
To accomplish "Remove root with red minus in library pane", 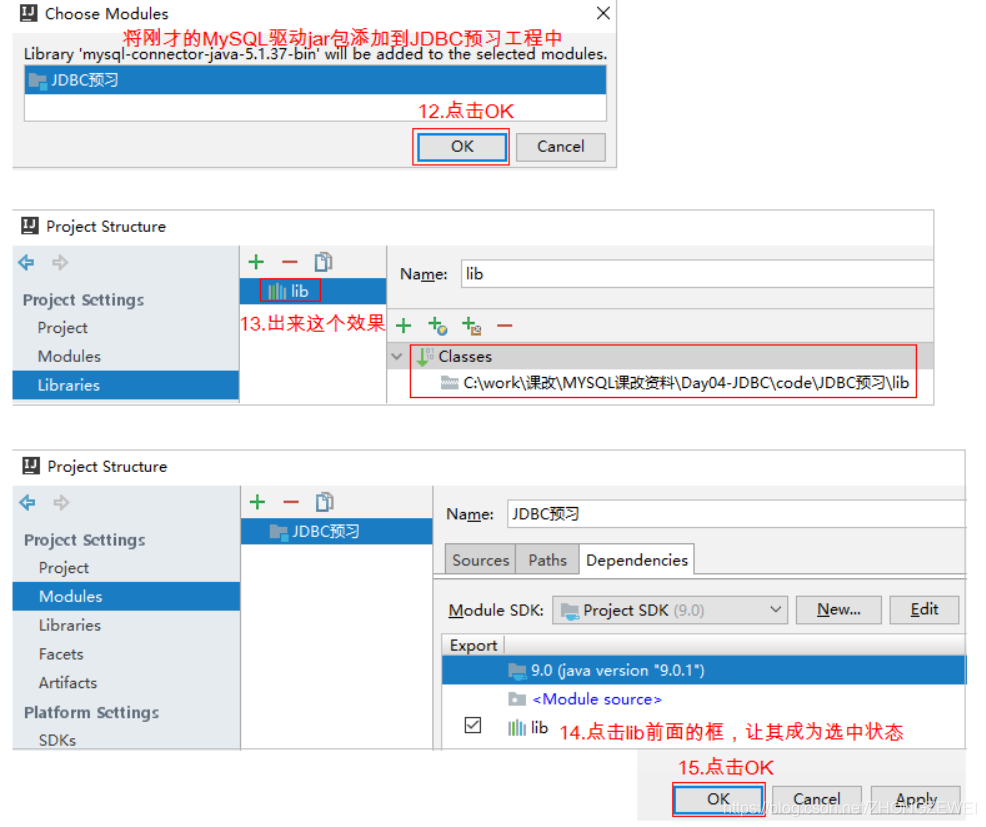I will click(x=504, y=326).
